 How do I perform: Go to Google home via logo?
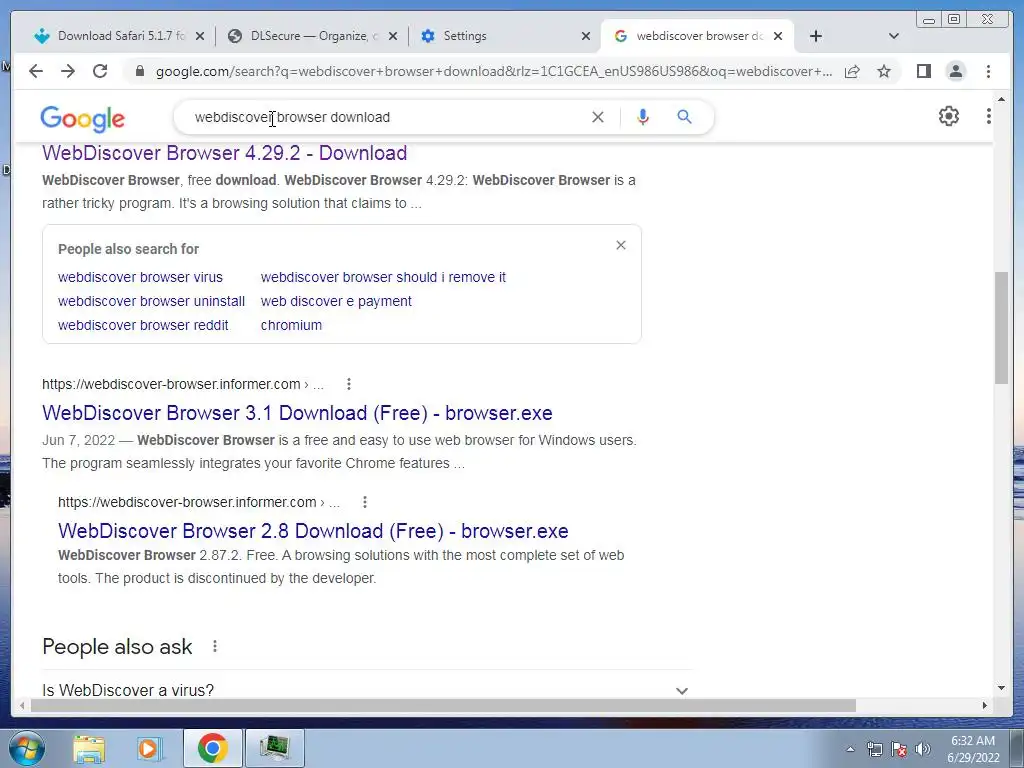click(82, 119)
